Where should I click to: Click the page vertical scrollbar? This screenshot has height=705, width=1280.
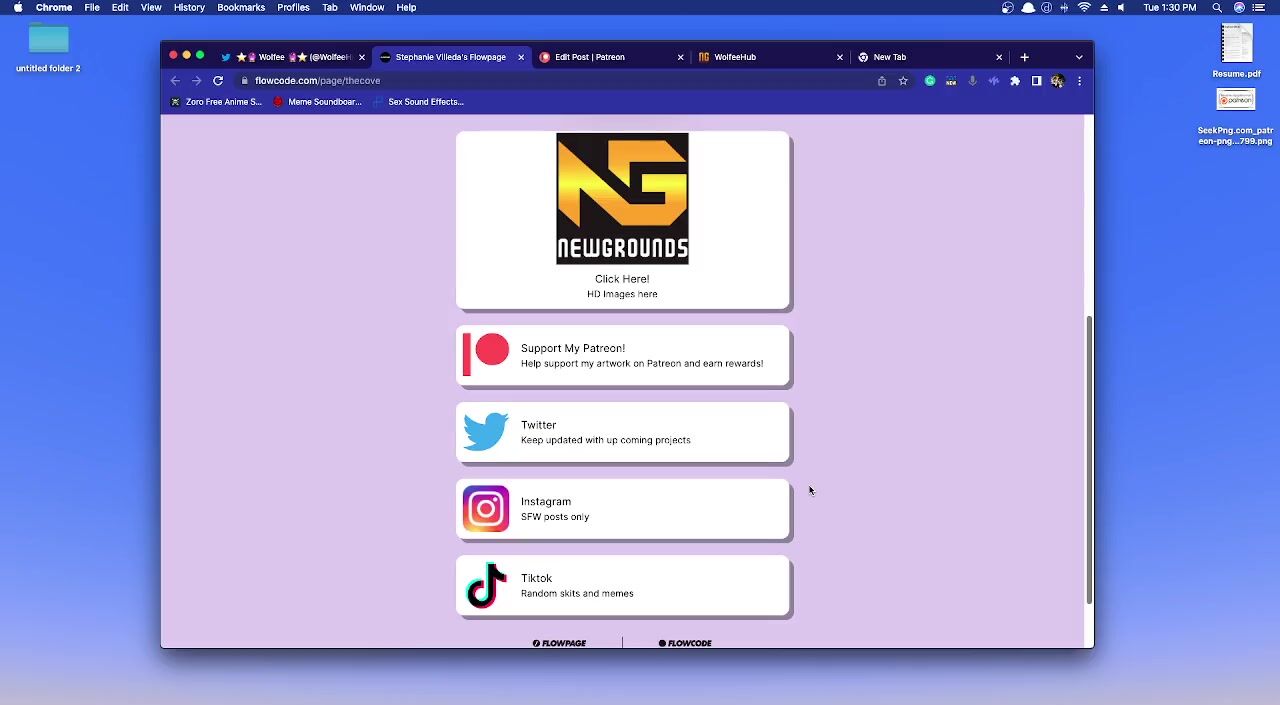(x=1089, y=460)
